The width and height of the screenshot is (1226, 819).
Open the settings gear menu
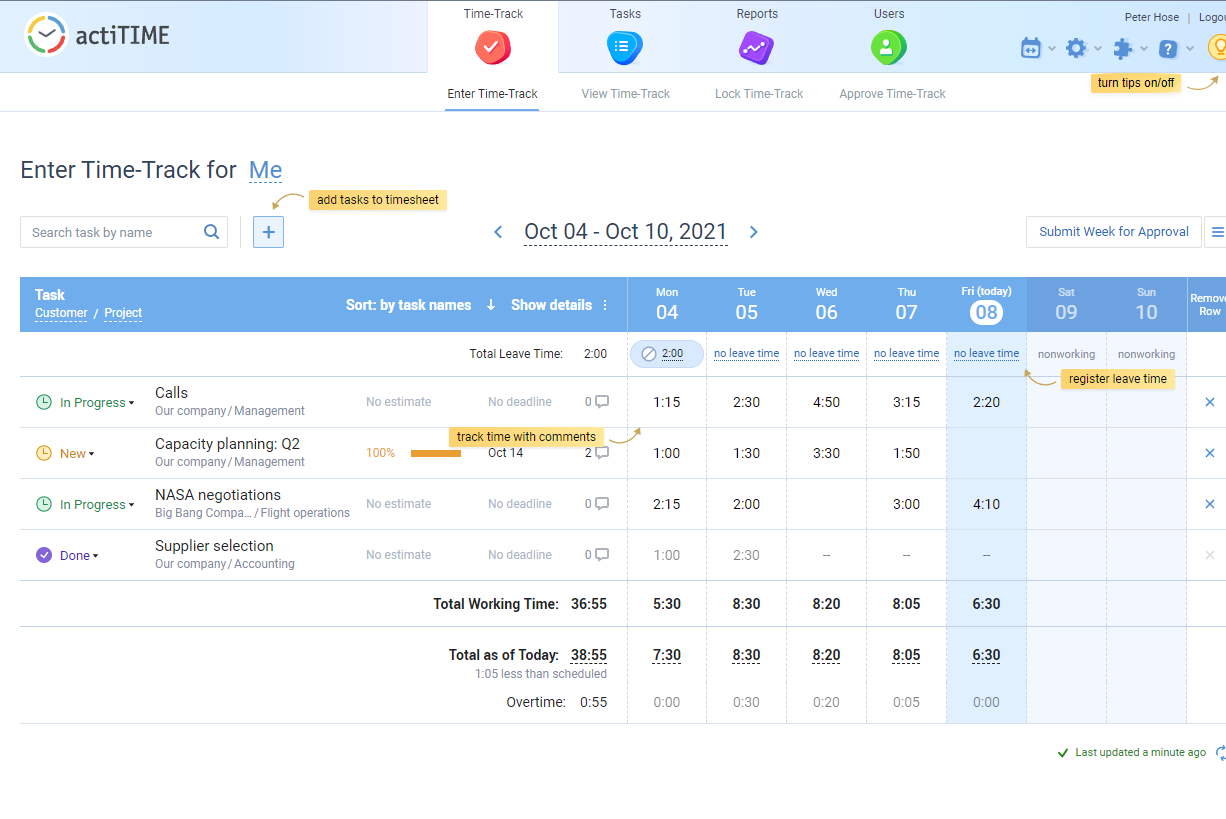1076,48
